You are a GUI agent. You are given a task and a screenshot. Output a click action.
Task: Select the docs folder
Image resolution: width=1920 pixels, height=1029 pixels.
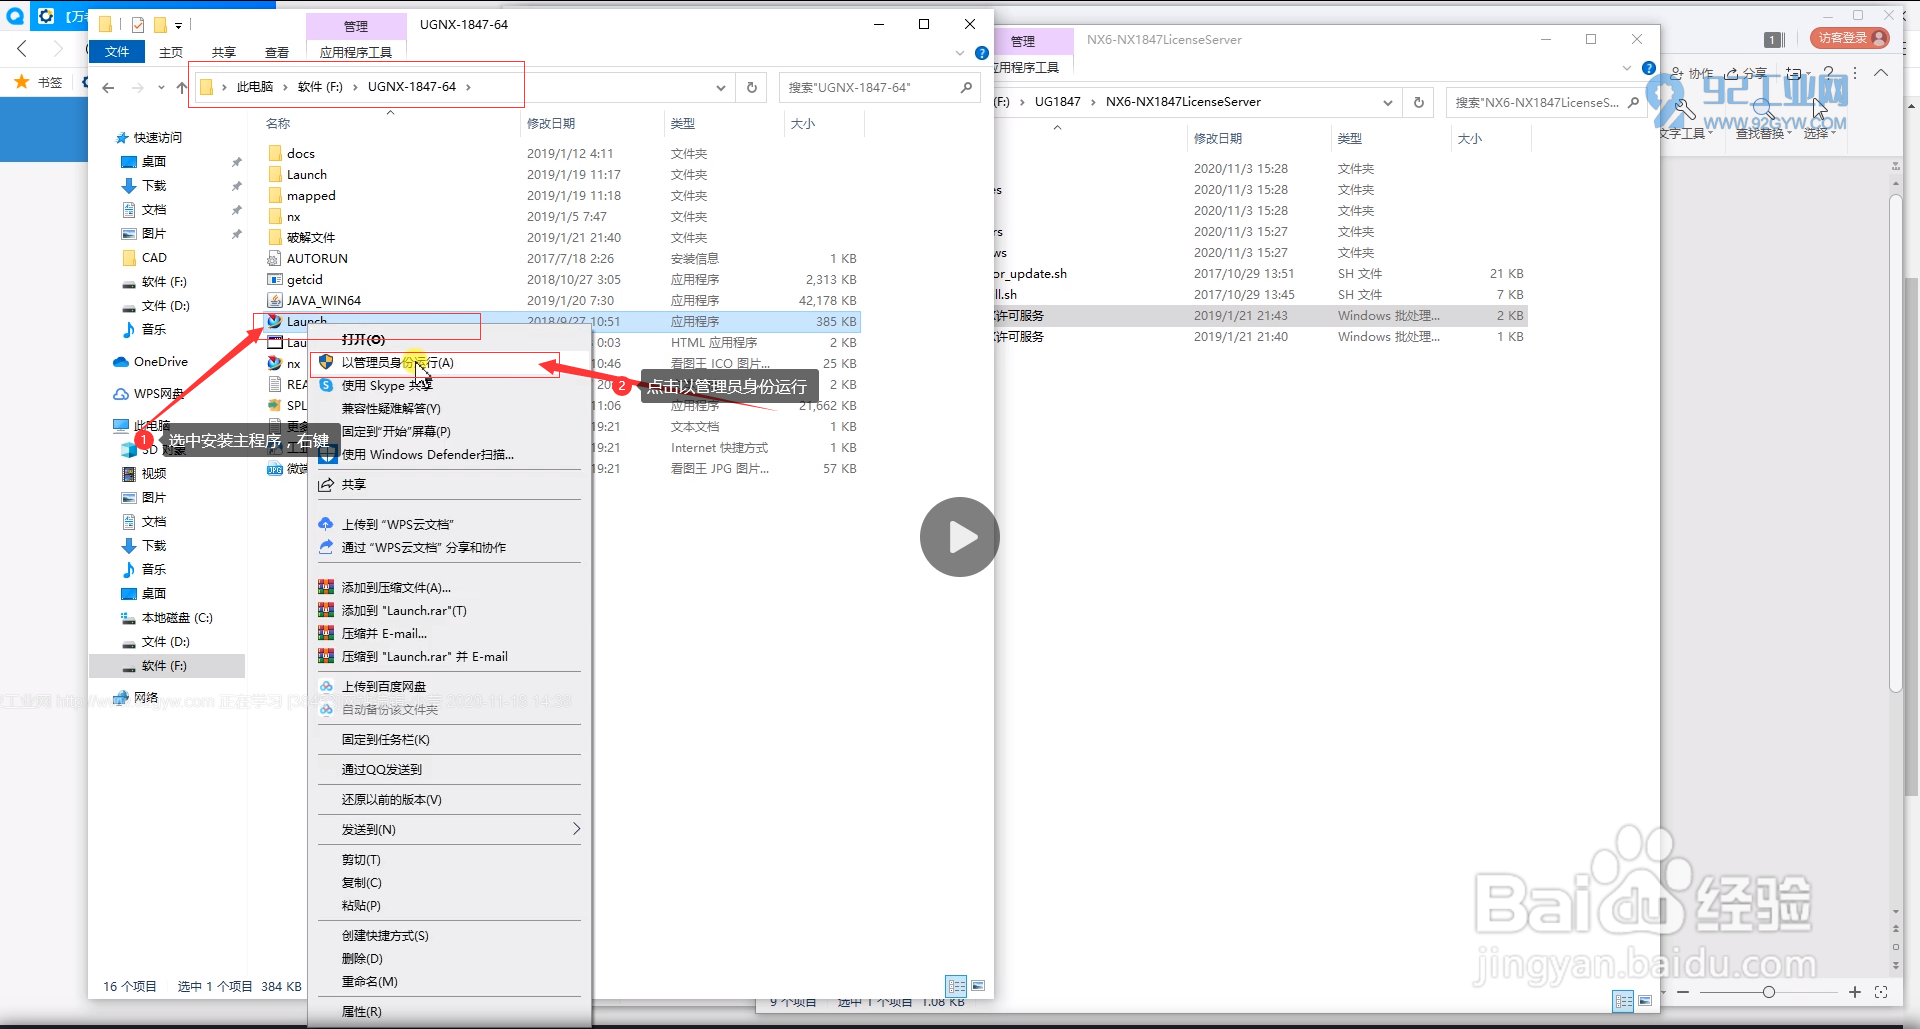point(300,153)
